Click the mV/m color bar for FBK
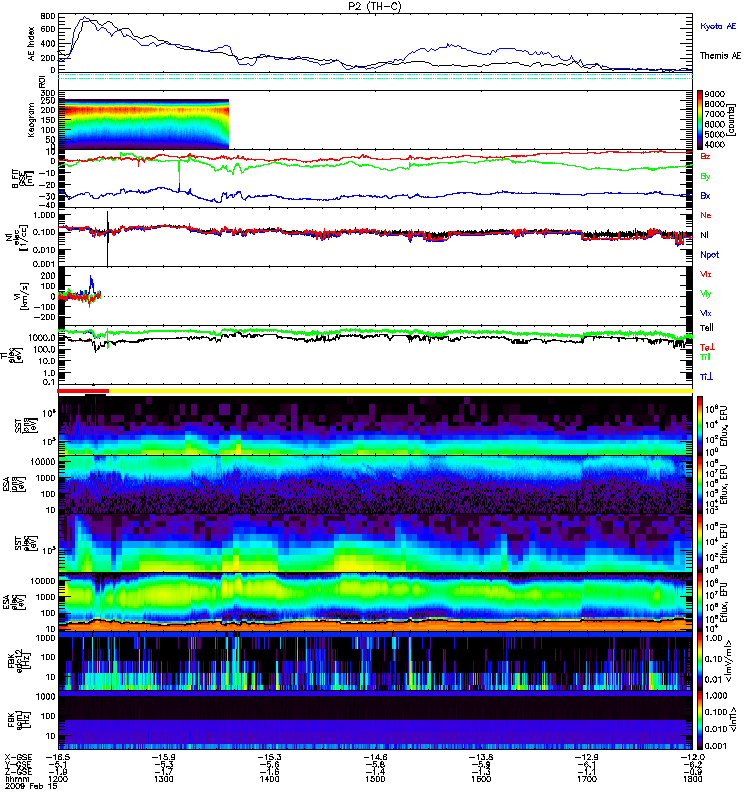This screenshot has height=800, width=750. pos(699,662)
